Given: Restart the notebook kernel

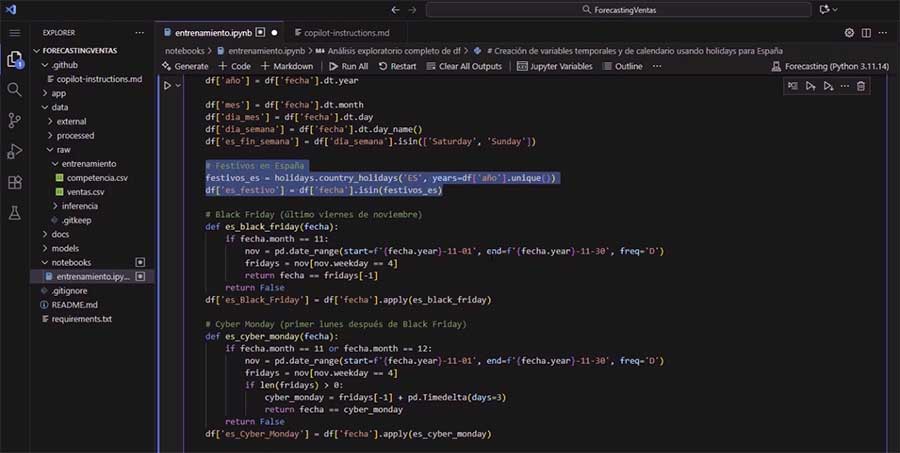Looking at the screenshot, I should pyautogui.click(x=397, y=66).
